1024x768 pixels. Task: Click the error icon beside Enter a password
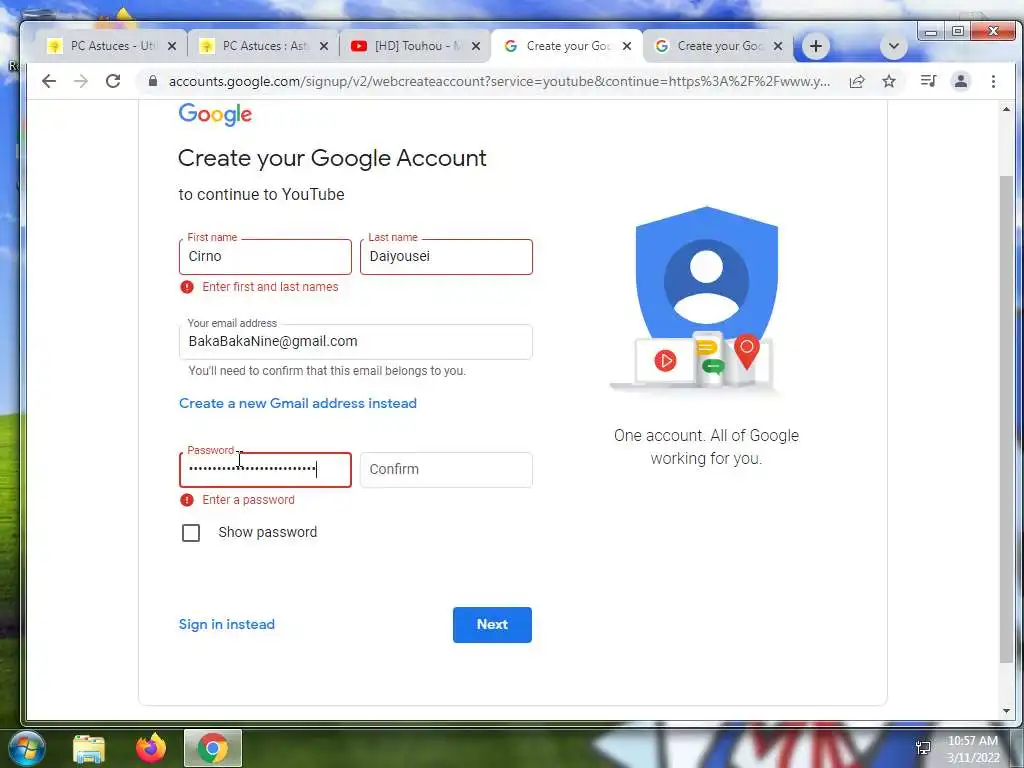pos(187,500)
